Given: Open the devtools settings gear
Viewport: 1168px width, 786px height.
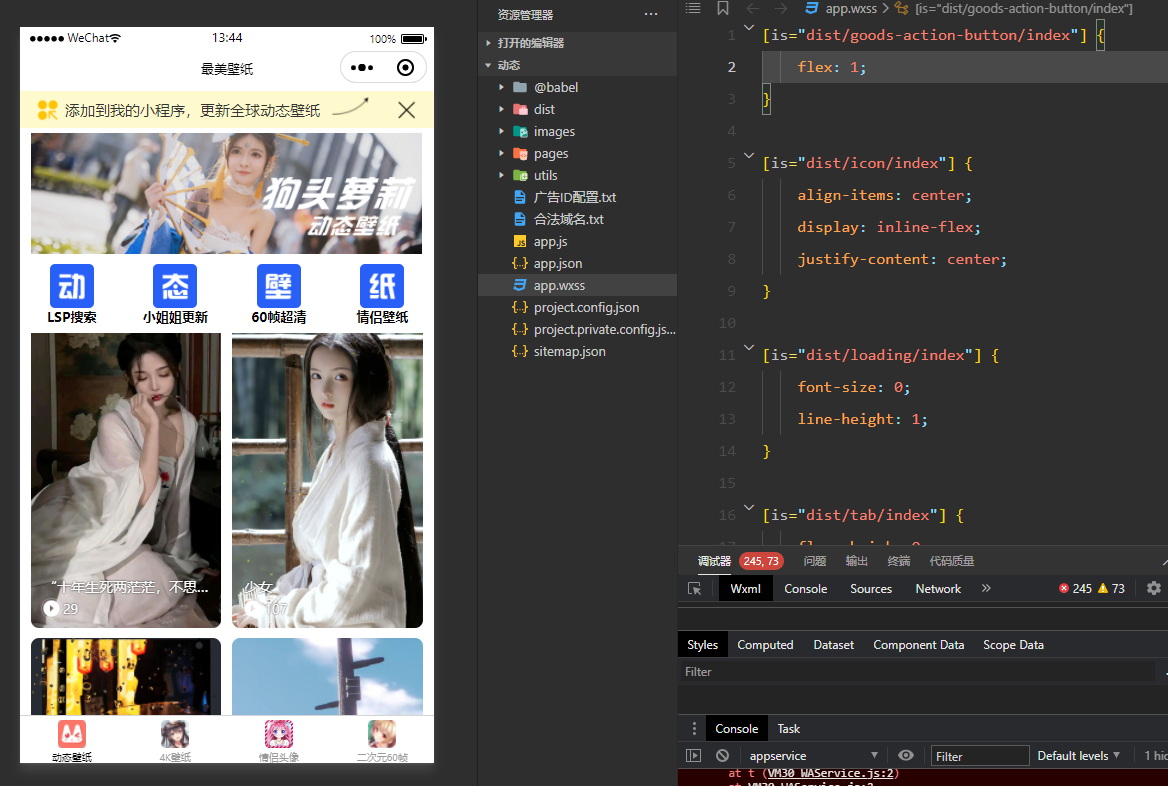Looking at the screenshot, I should point(1154,588).
